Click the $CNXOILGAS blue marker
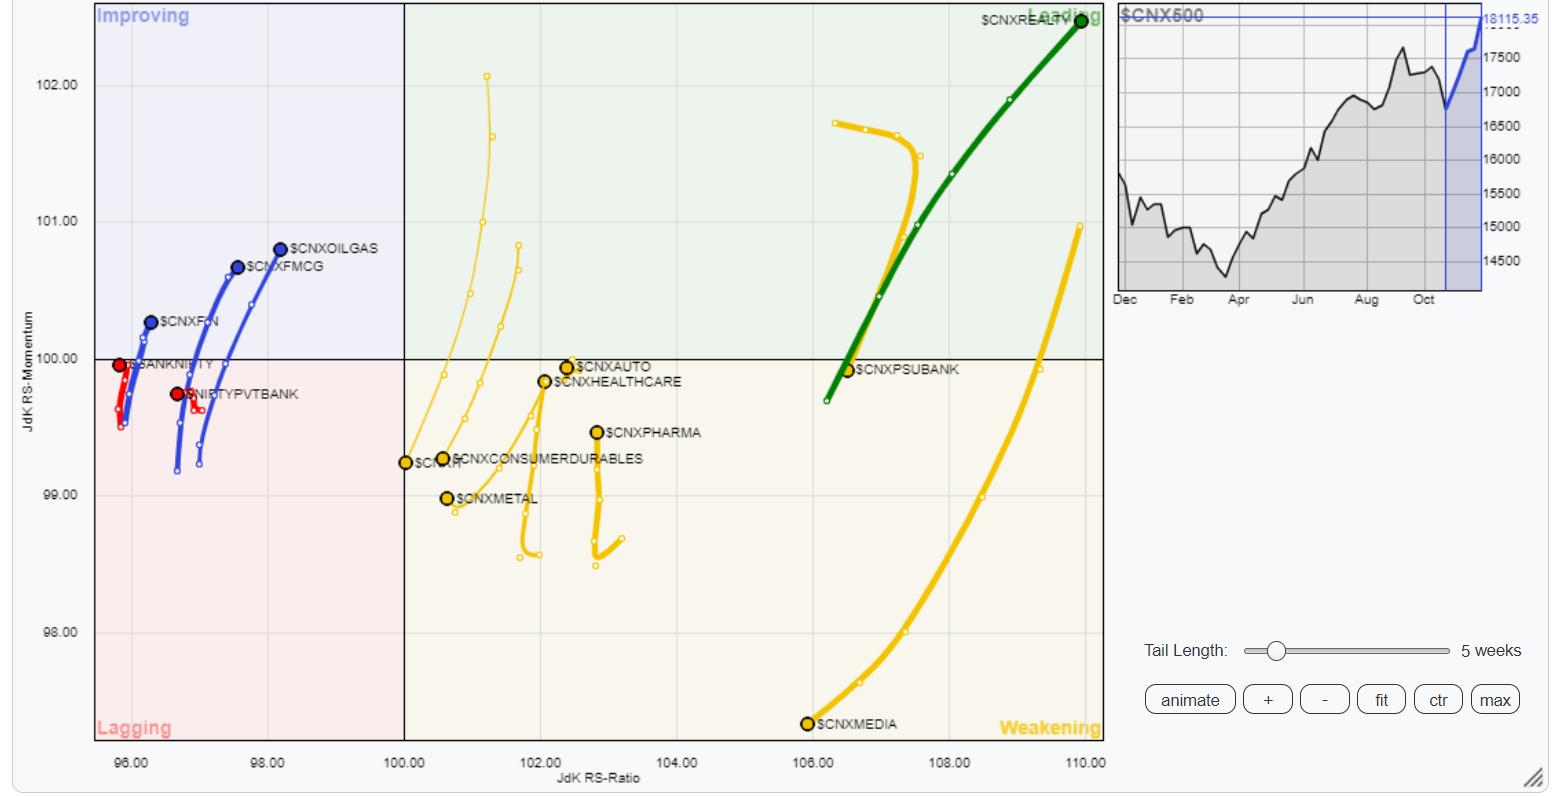Screen dimensions: 1557x796 tap(281, 250)
